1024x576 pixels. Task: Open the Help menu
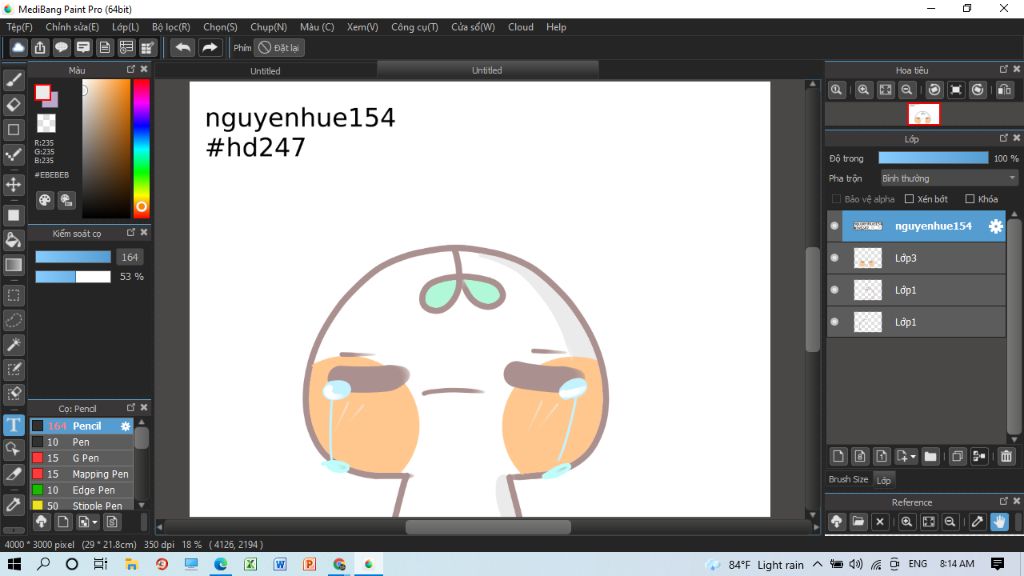point(556,27)
